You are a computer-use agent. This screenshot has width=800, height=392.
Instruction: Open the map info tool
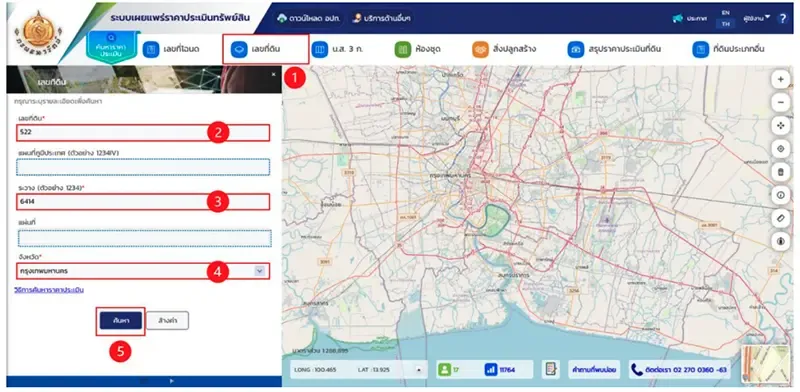[x=780, y=194]
